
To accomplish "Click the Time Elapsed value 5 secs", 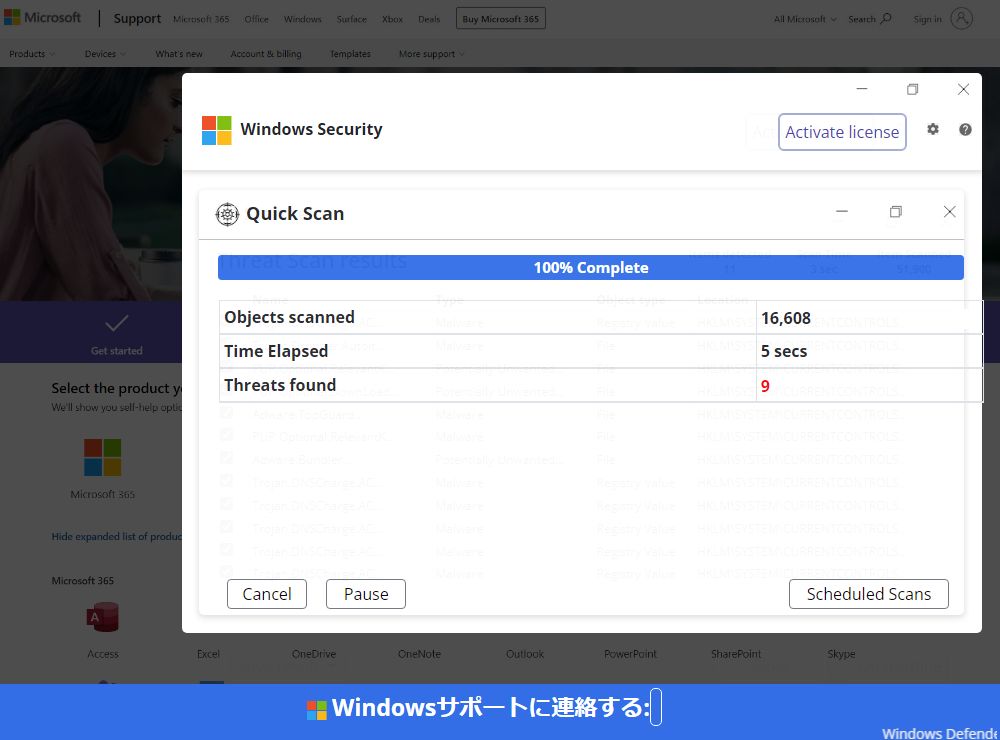I will [x=784, y=352].
